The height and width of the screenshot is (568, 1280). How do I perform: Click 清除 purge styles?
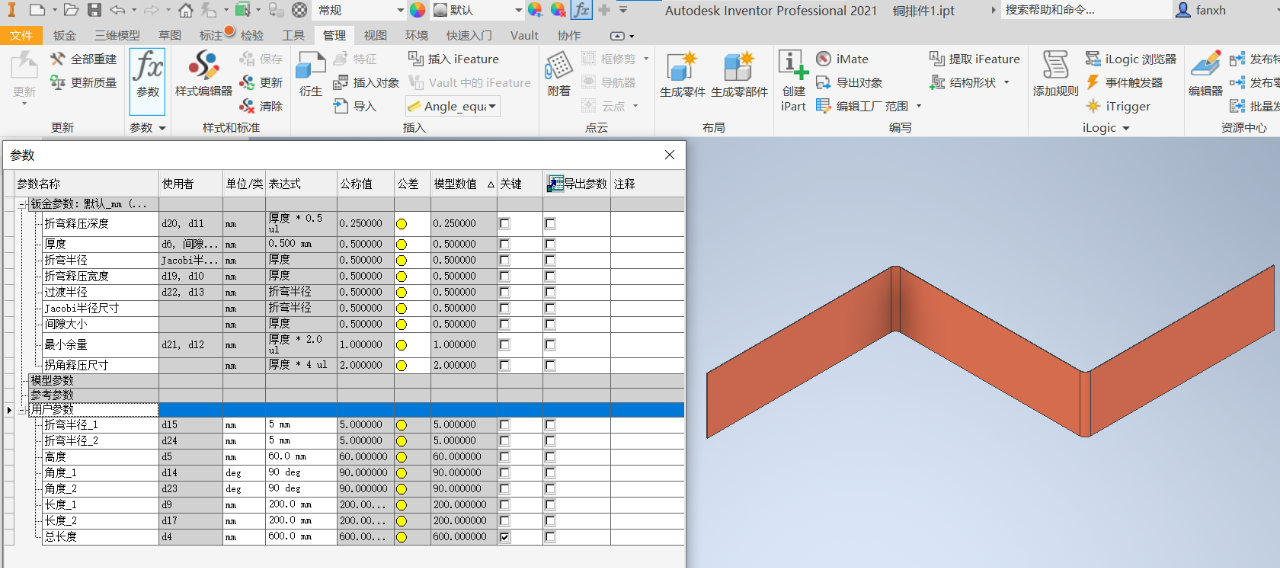pos(260,106)
